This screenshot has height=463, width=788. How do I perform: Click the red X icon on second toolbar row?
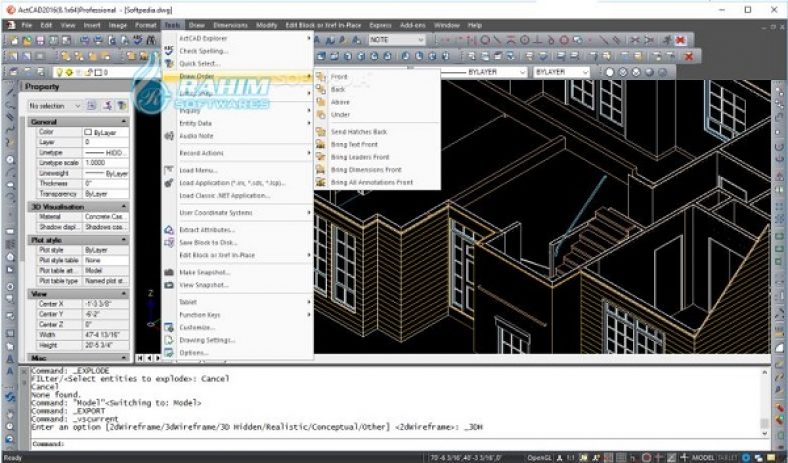689,56
